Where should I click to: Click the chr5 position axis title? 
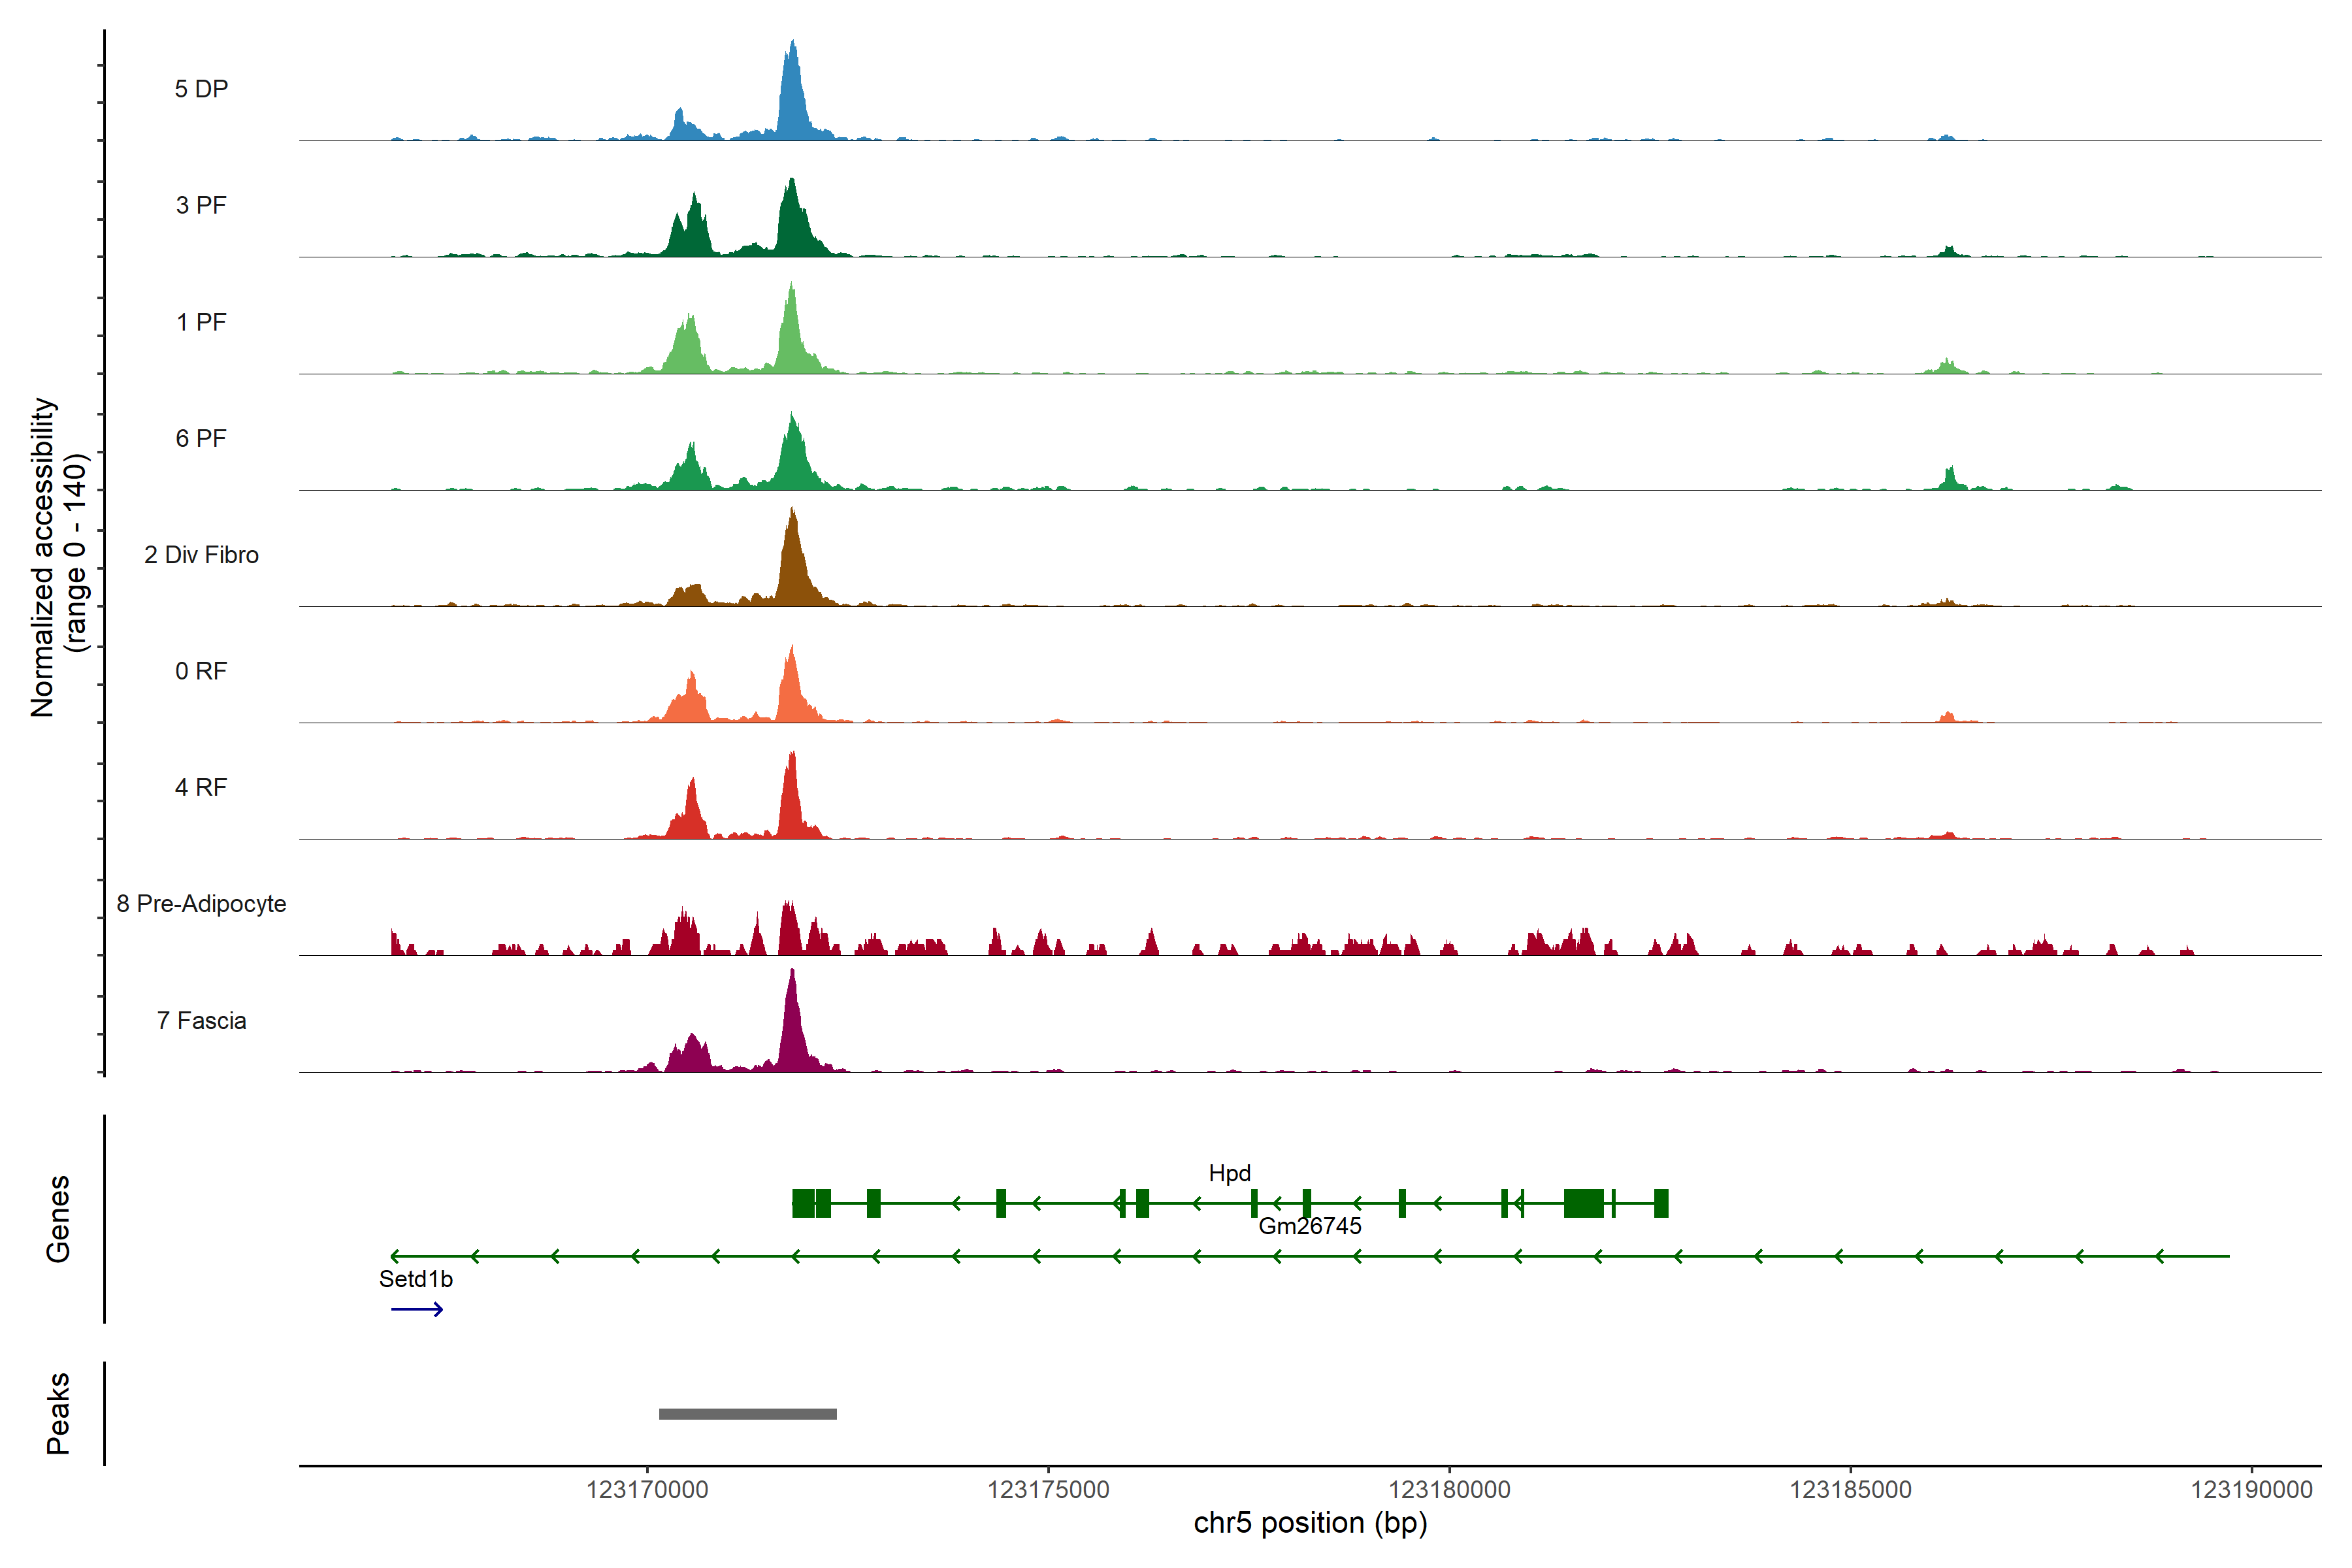tap(1310, 1522)
